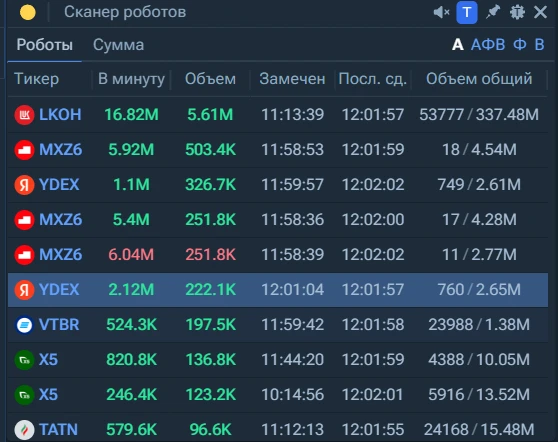Viewport: 558px width, 442px height.
Task: Open the LKOH ticker link
Action: [60, 115]
